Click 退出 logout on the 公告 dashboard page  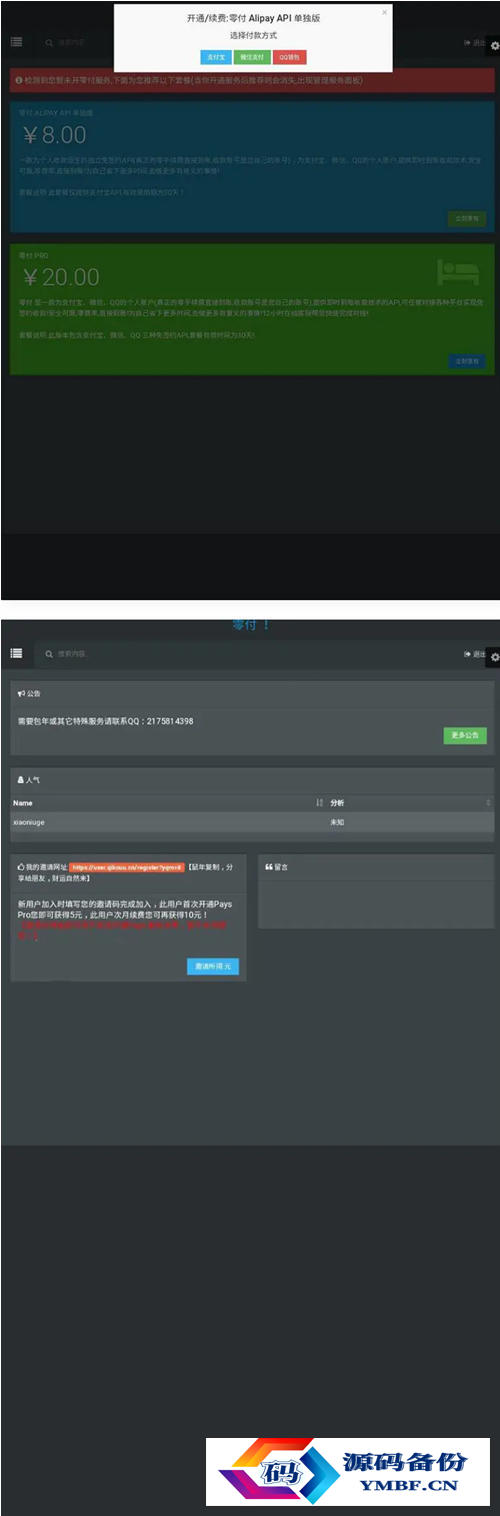474,654
